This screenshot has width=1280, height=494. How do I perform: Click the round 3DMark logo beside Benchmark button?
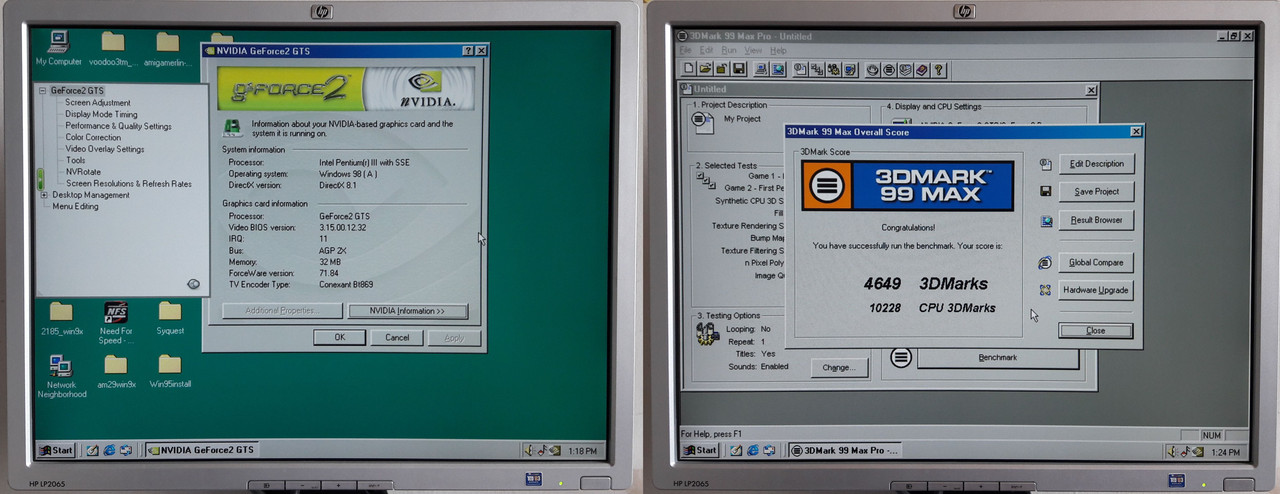[901, 356]
